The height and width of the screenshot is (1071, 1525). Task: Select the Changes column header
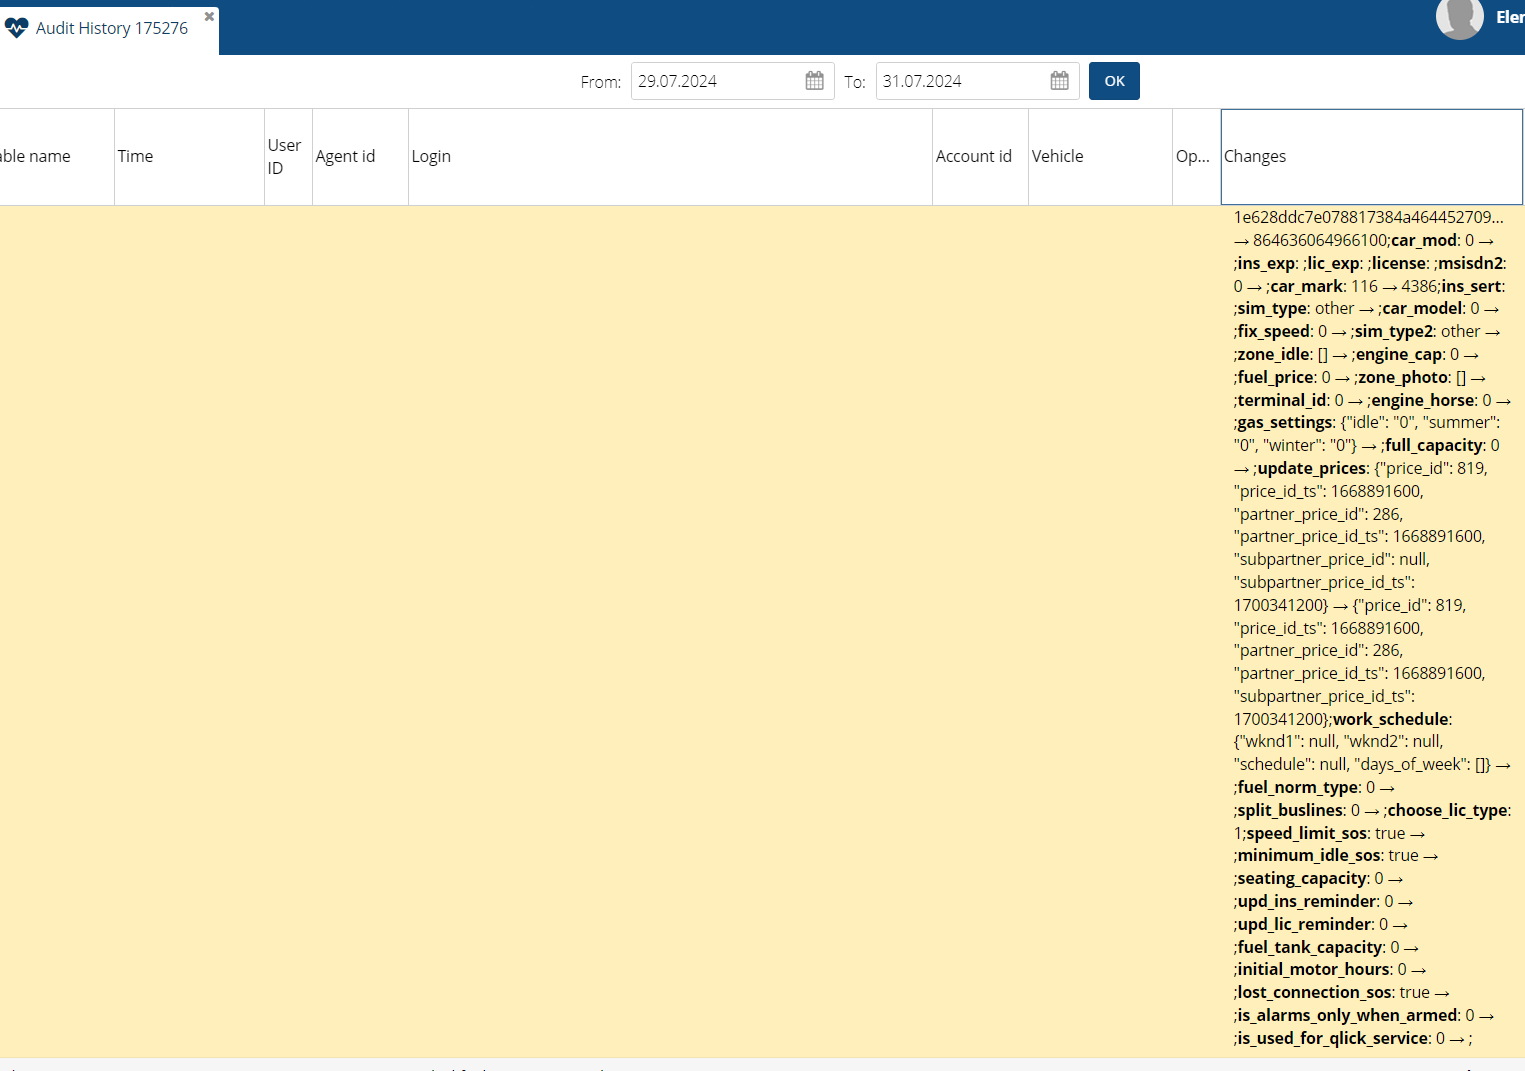(x=1255, y=157)
